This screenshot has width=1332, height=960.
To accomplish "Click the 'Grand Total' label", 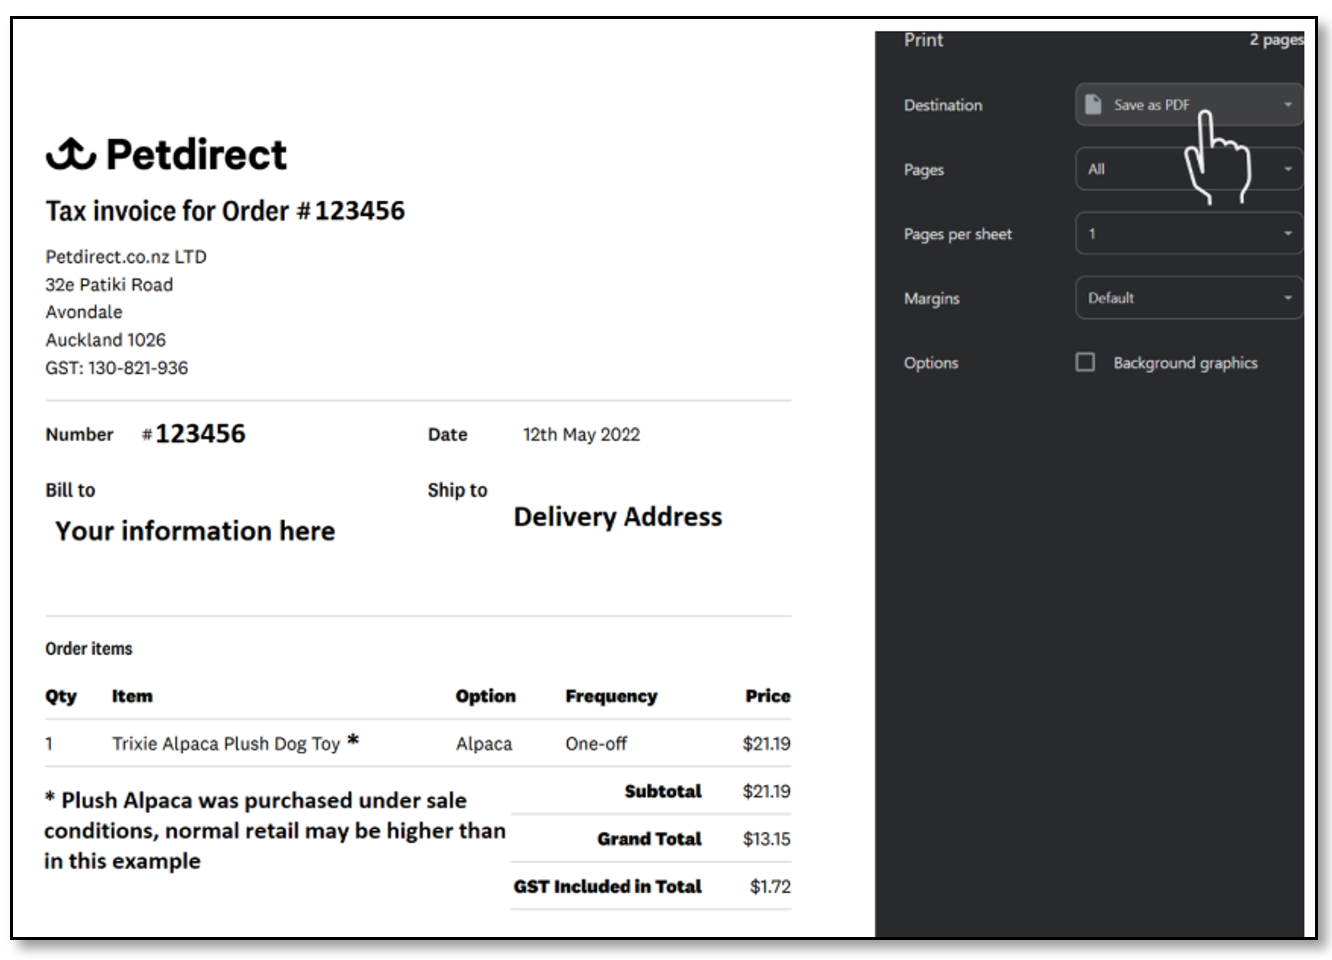I will pyautogui.click(x=650, y=839).
